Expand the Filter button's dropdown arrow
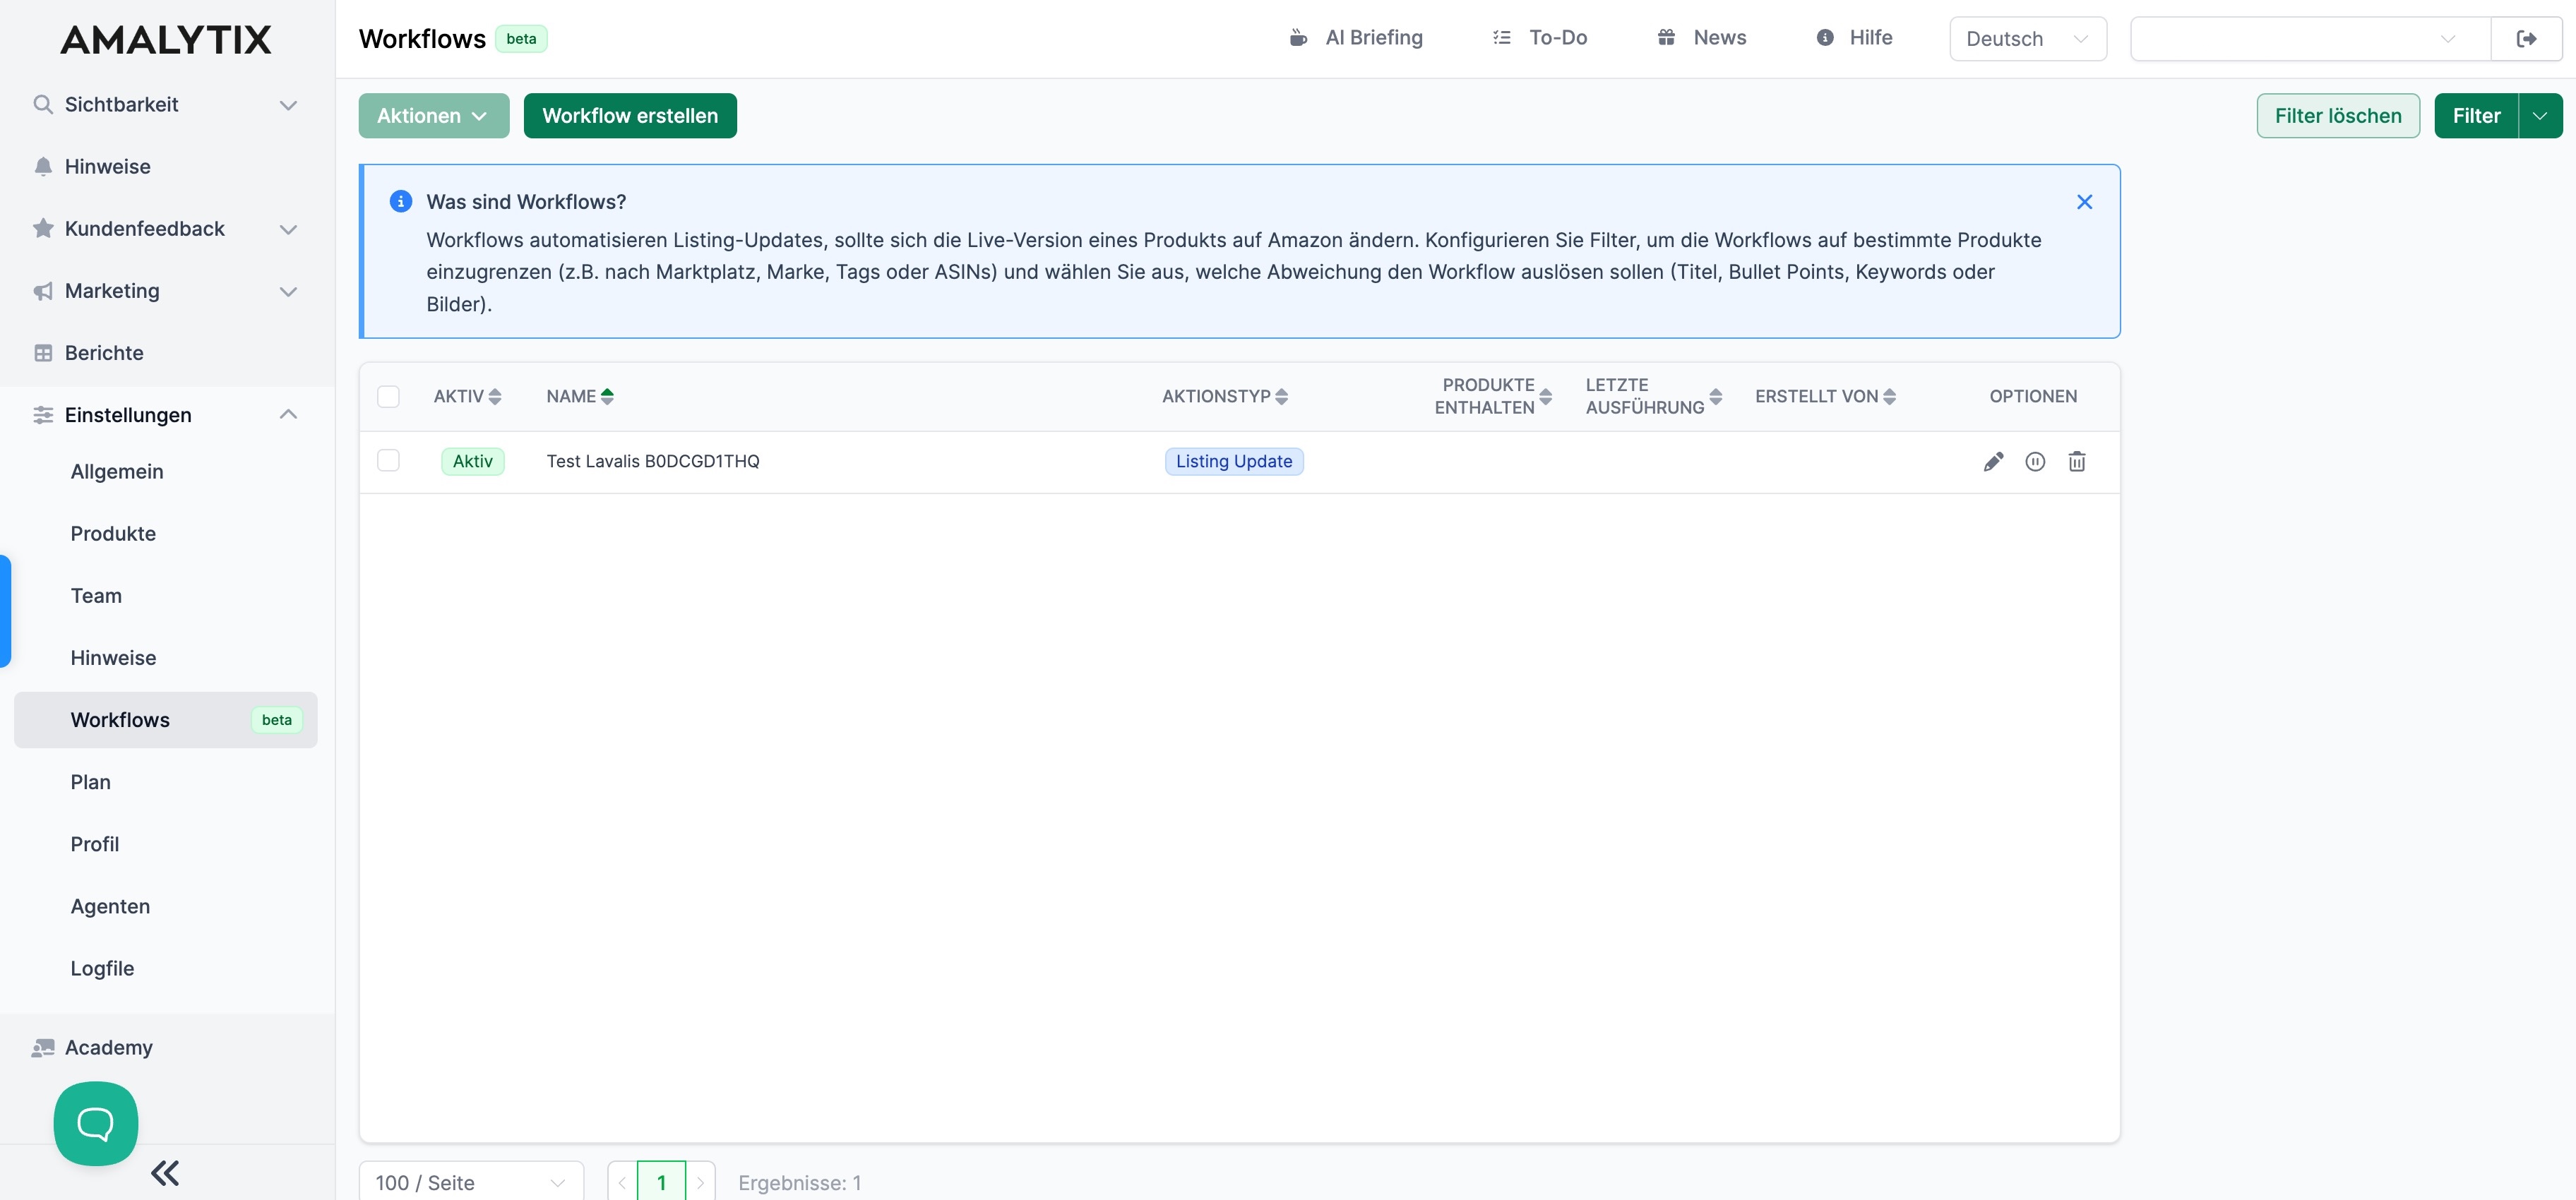 coord(2540,116)
